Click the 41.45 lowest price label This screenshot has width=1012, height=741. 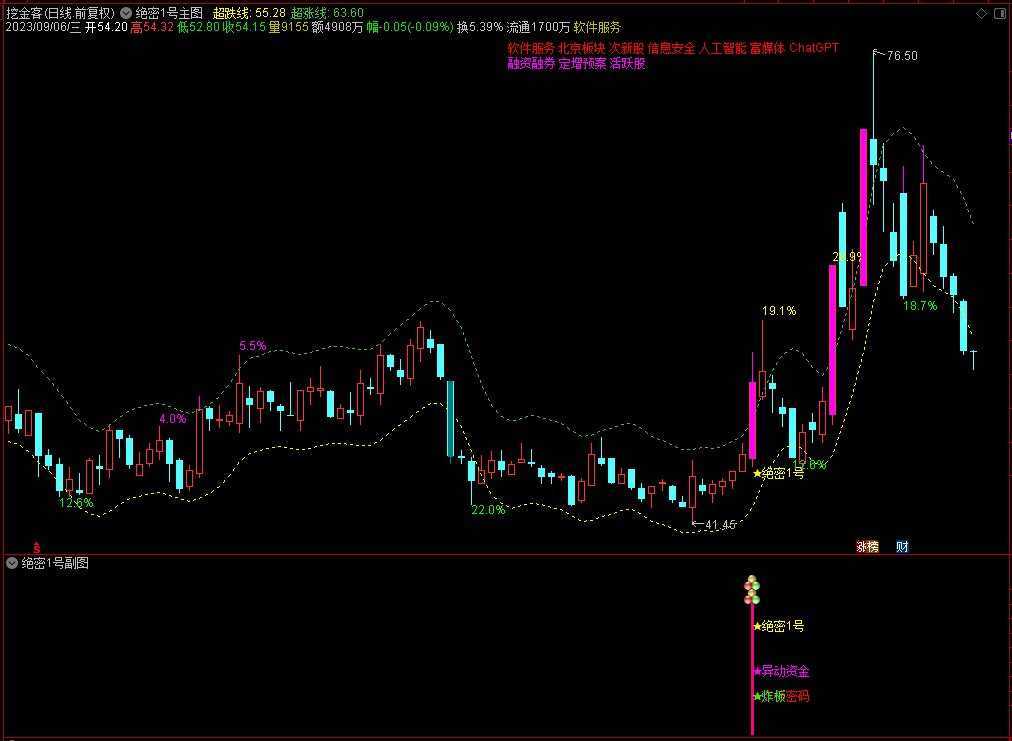point(720,525)
